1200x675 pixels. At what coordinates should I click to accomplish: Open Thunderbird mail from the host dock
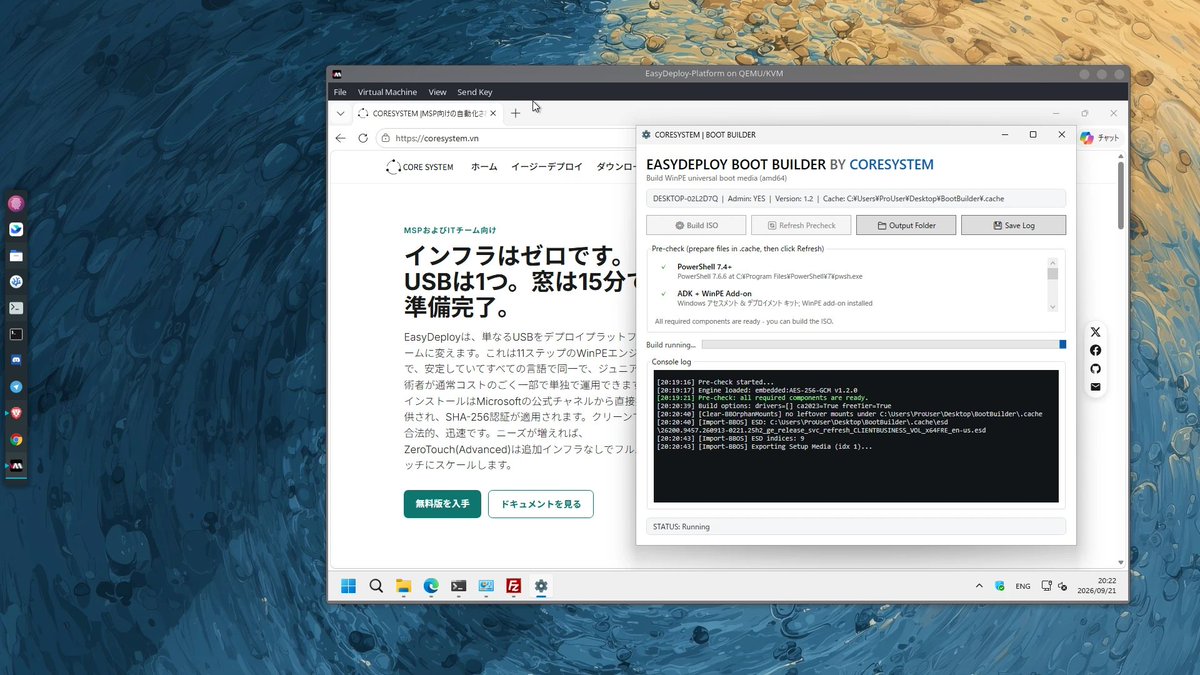(16, 229)
